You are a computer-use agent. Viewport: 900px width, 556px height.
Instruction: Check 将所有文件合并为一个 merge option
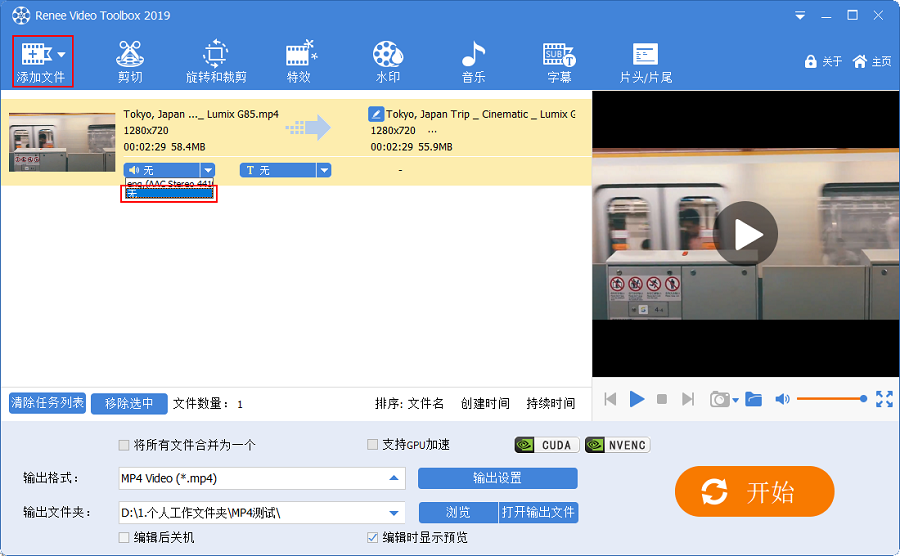point(123,445)
